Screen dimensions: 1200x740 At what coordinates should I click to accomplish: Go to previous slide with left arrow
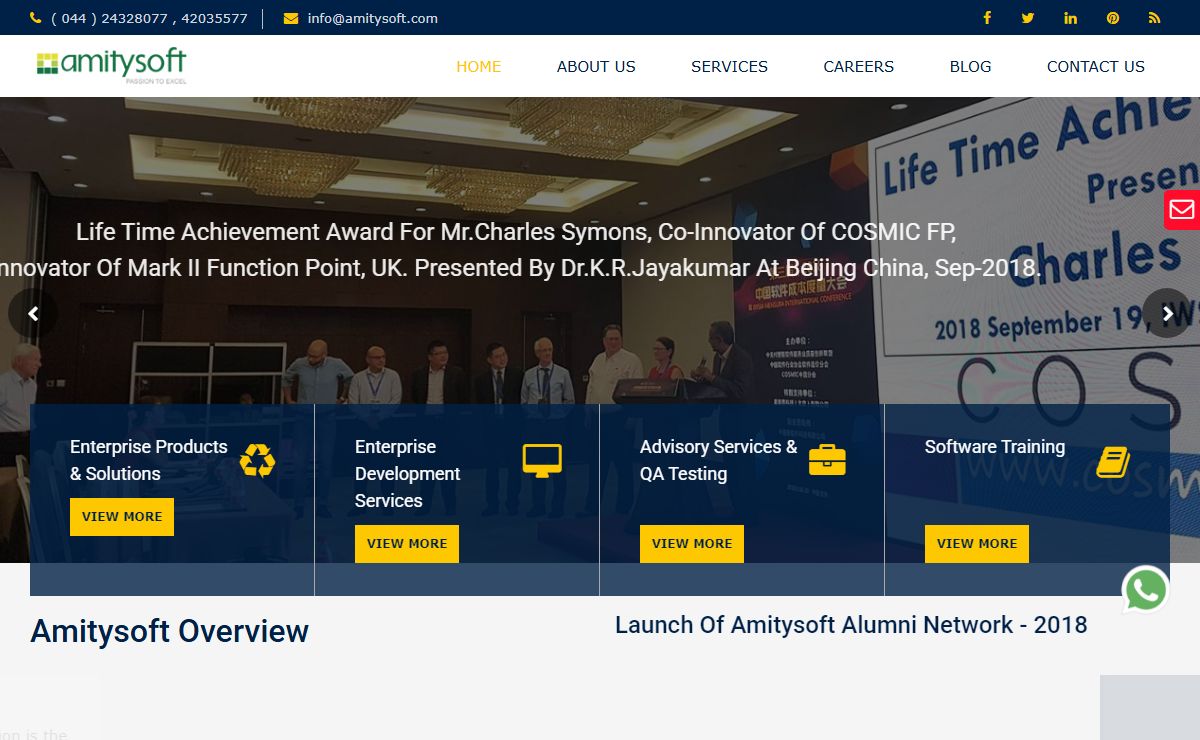(x=33, y=314)
